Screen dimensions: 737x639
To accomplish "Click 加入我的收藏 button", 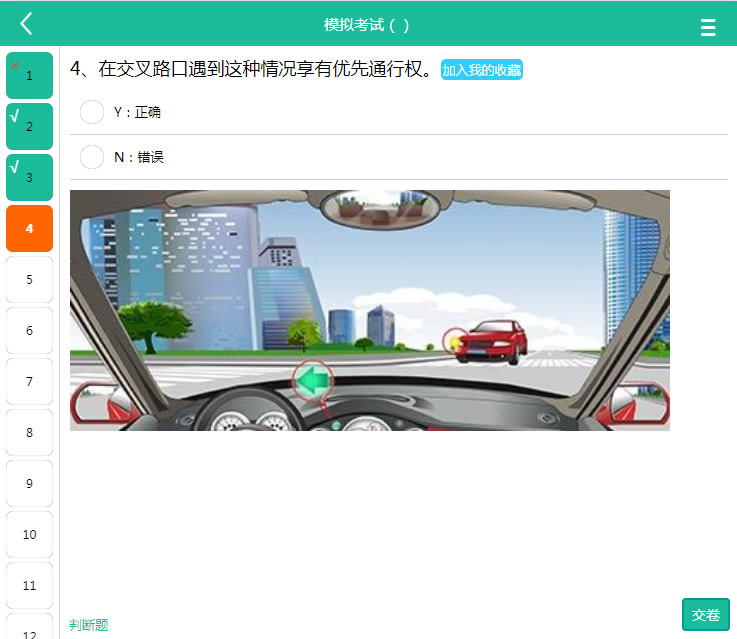I will pos(481,70).
